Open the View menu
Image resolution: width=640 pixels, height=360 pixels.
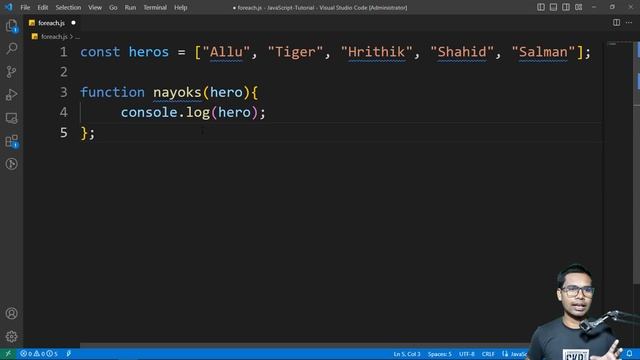point(95,7)
